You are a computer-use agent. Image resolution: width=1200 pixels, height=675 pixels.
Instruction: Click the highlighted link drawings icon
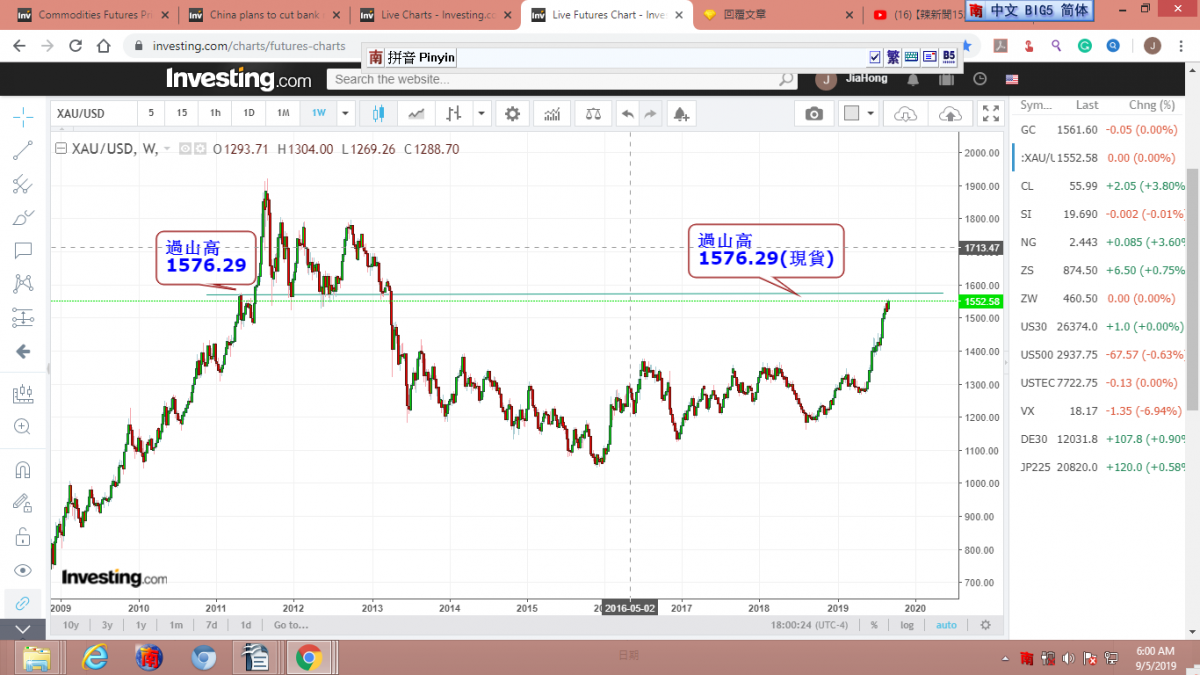(x=23, y=603)
